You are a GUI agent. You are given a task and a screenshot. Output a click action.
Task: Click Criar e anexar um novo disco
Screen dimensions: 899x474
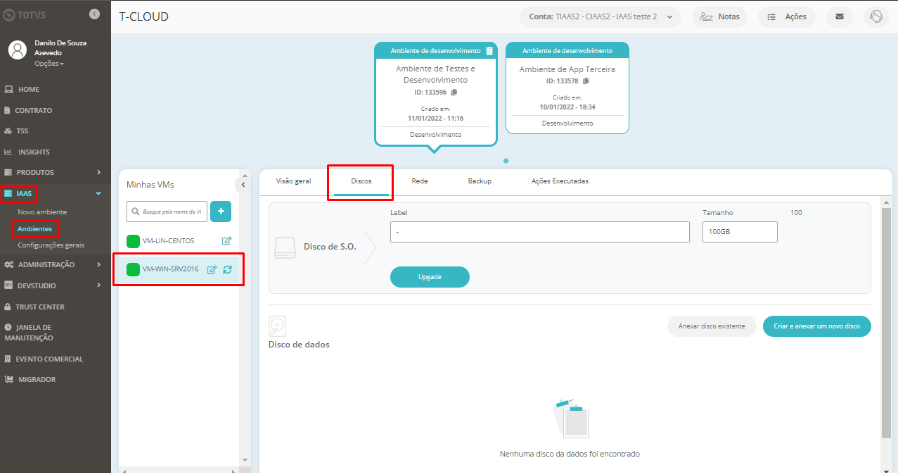pos(816,326)
